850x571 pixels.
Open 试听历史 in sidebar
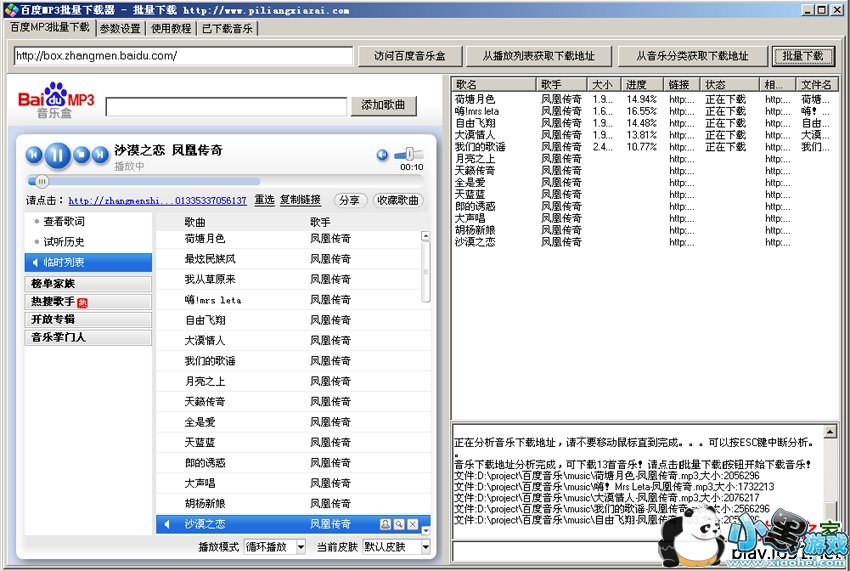pyautogui.click(x=64, y=242)
